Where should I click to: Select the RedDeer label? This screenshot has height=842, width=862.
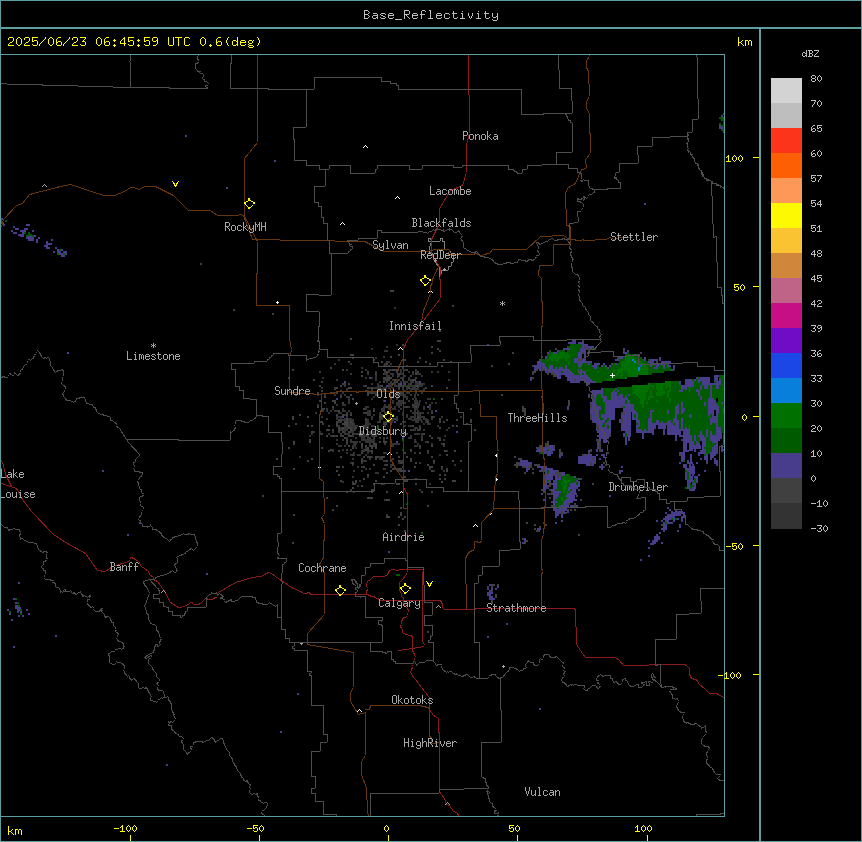(440, 255)
